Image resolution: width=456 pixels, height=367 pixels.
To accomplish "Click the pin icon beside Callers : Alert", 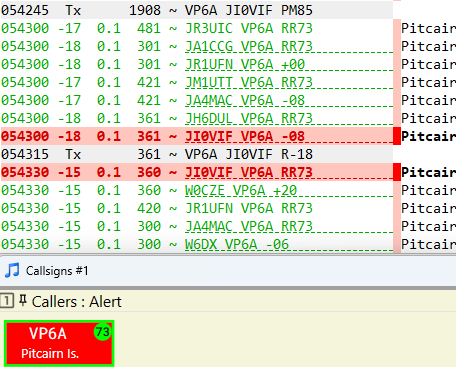I will [x=23, y=301].
